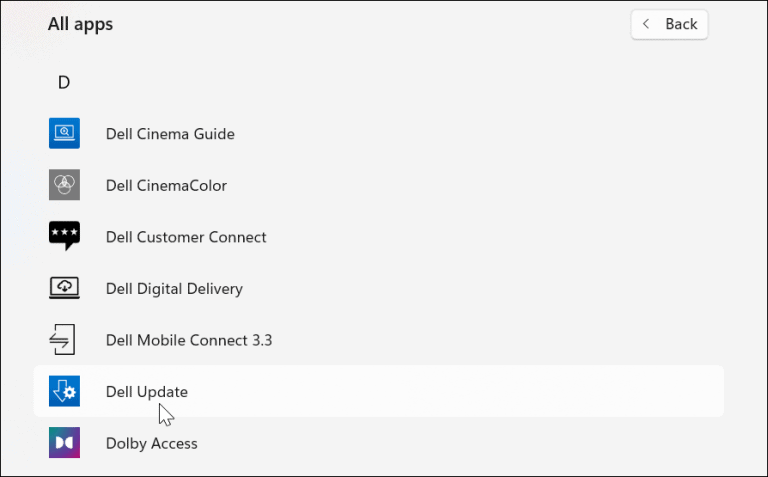
Task: Open Dell Update from the app list
Action: click(x=146, y=391)
